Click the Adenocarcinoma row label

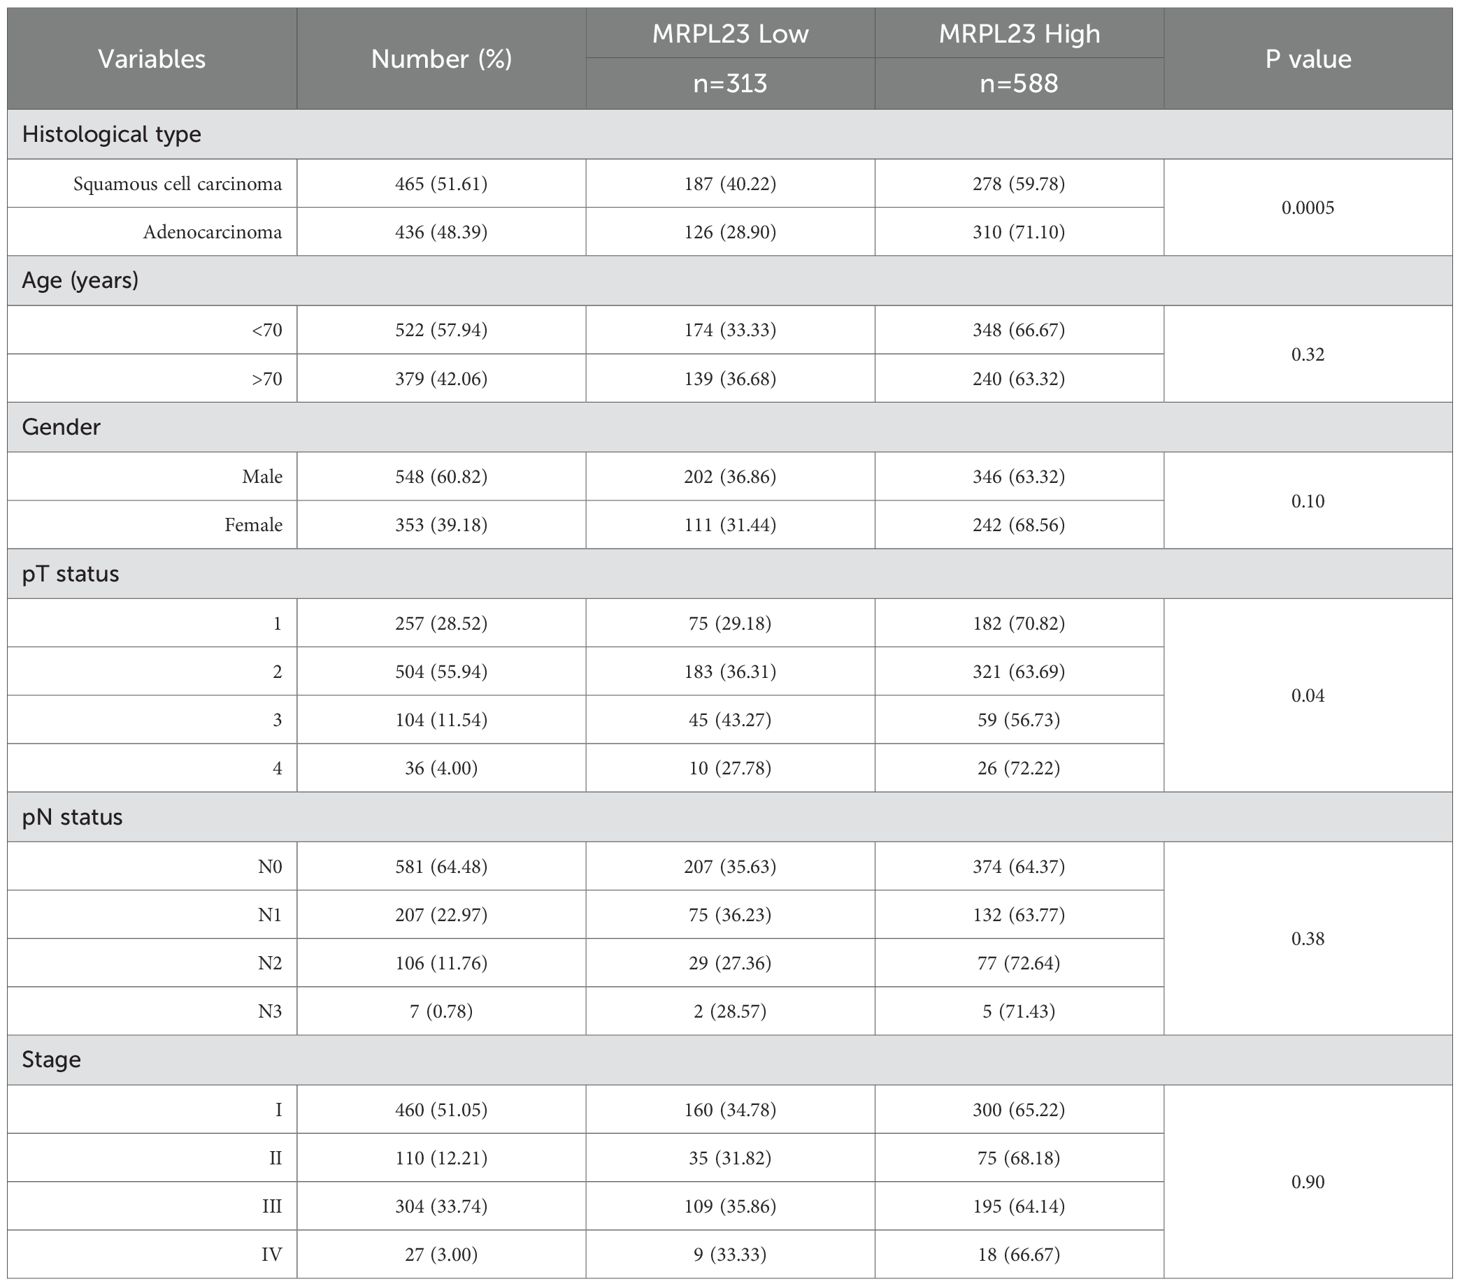[212, 232]
